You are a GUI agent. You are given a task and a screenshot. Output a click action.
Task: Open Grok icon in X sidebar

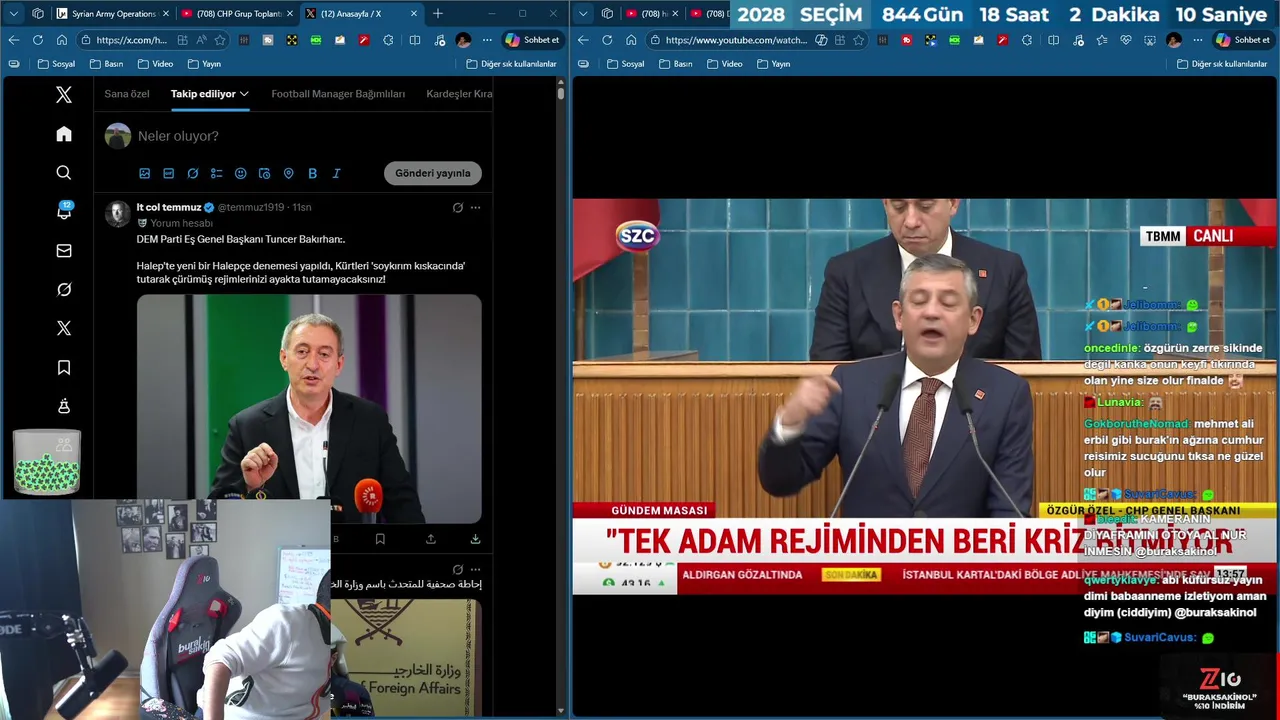[x=64, y=289]
